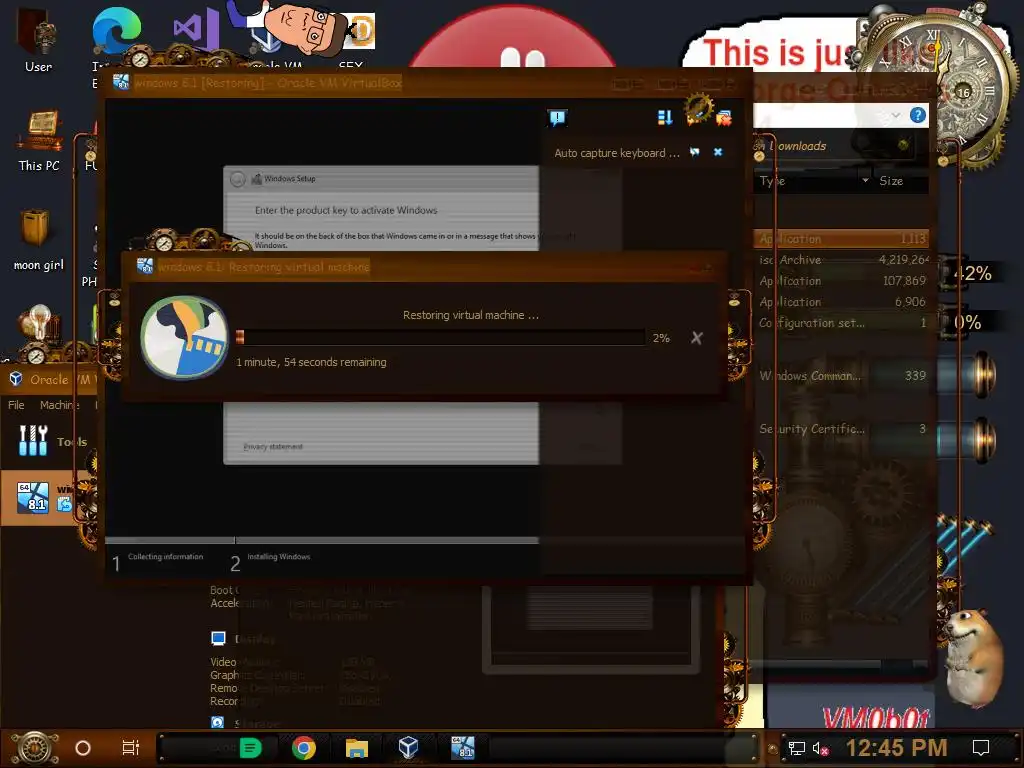The image size is (1024, 768).
Task: Click the 'Auto capture keyboard' notification text
Action: [x=616, y=153]
